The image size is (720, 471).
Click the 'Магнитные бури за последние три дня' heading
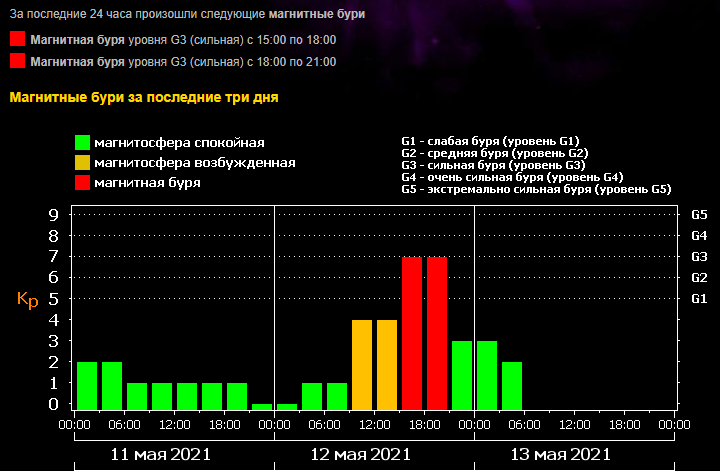pos(144,97)
